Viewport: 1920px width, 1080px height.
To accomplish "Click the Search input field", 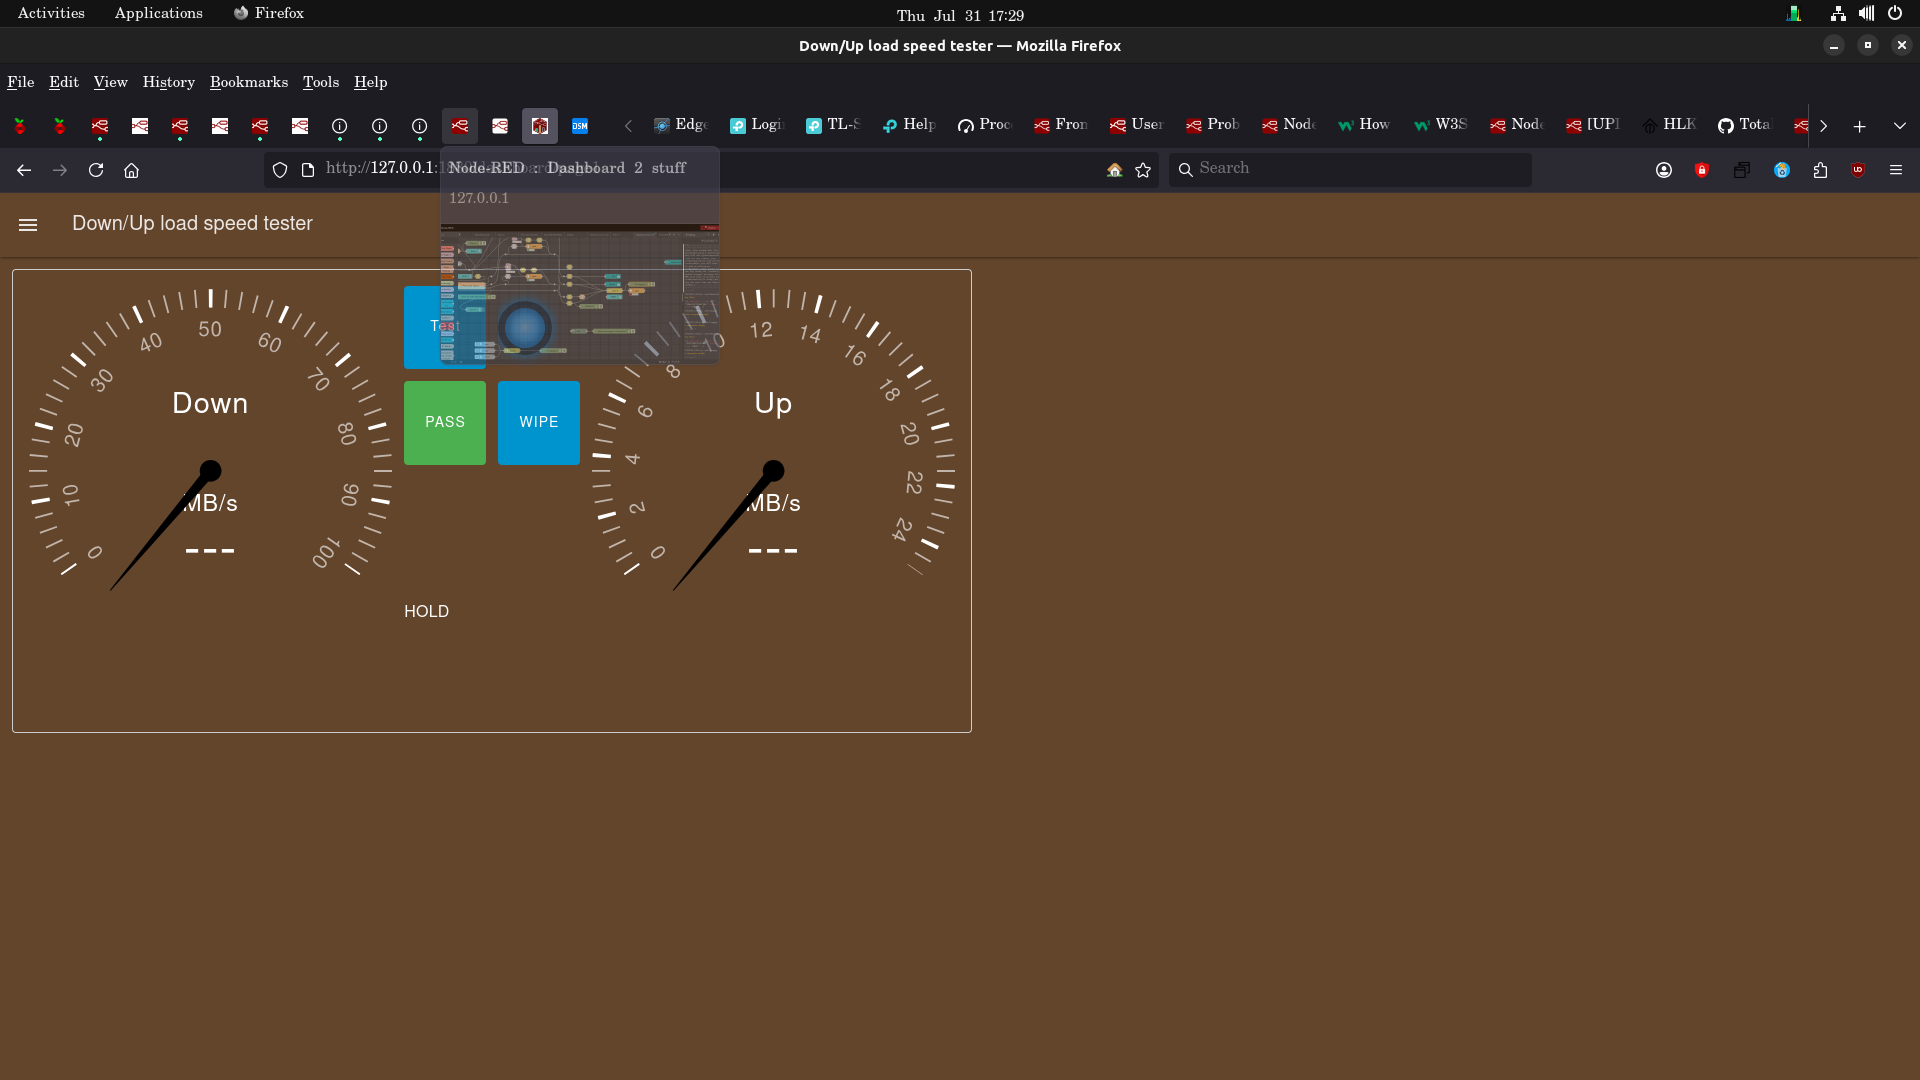I will [1350, 169].
